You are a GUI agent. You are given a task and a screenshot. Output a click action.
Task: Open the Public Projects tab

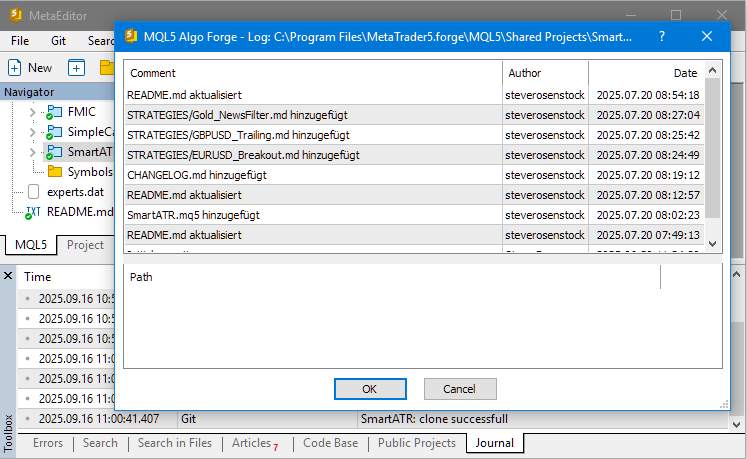pos(417,443)
